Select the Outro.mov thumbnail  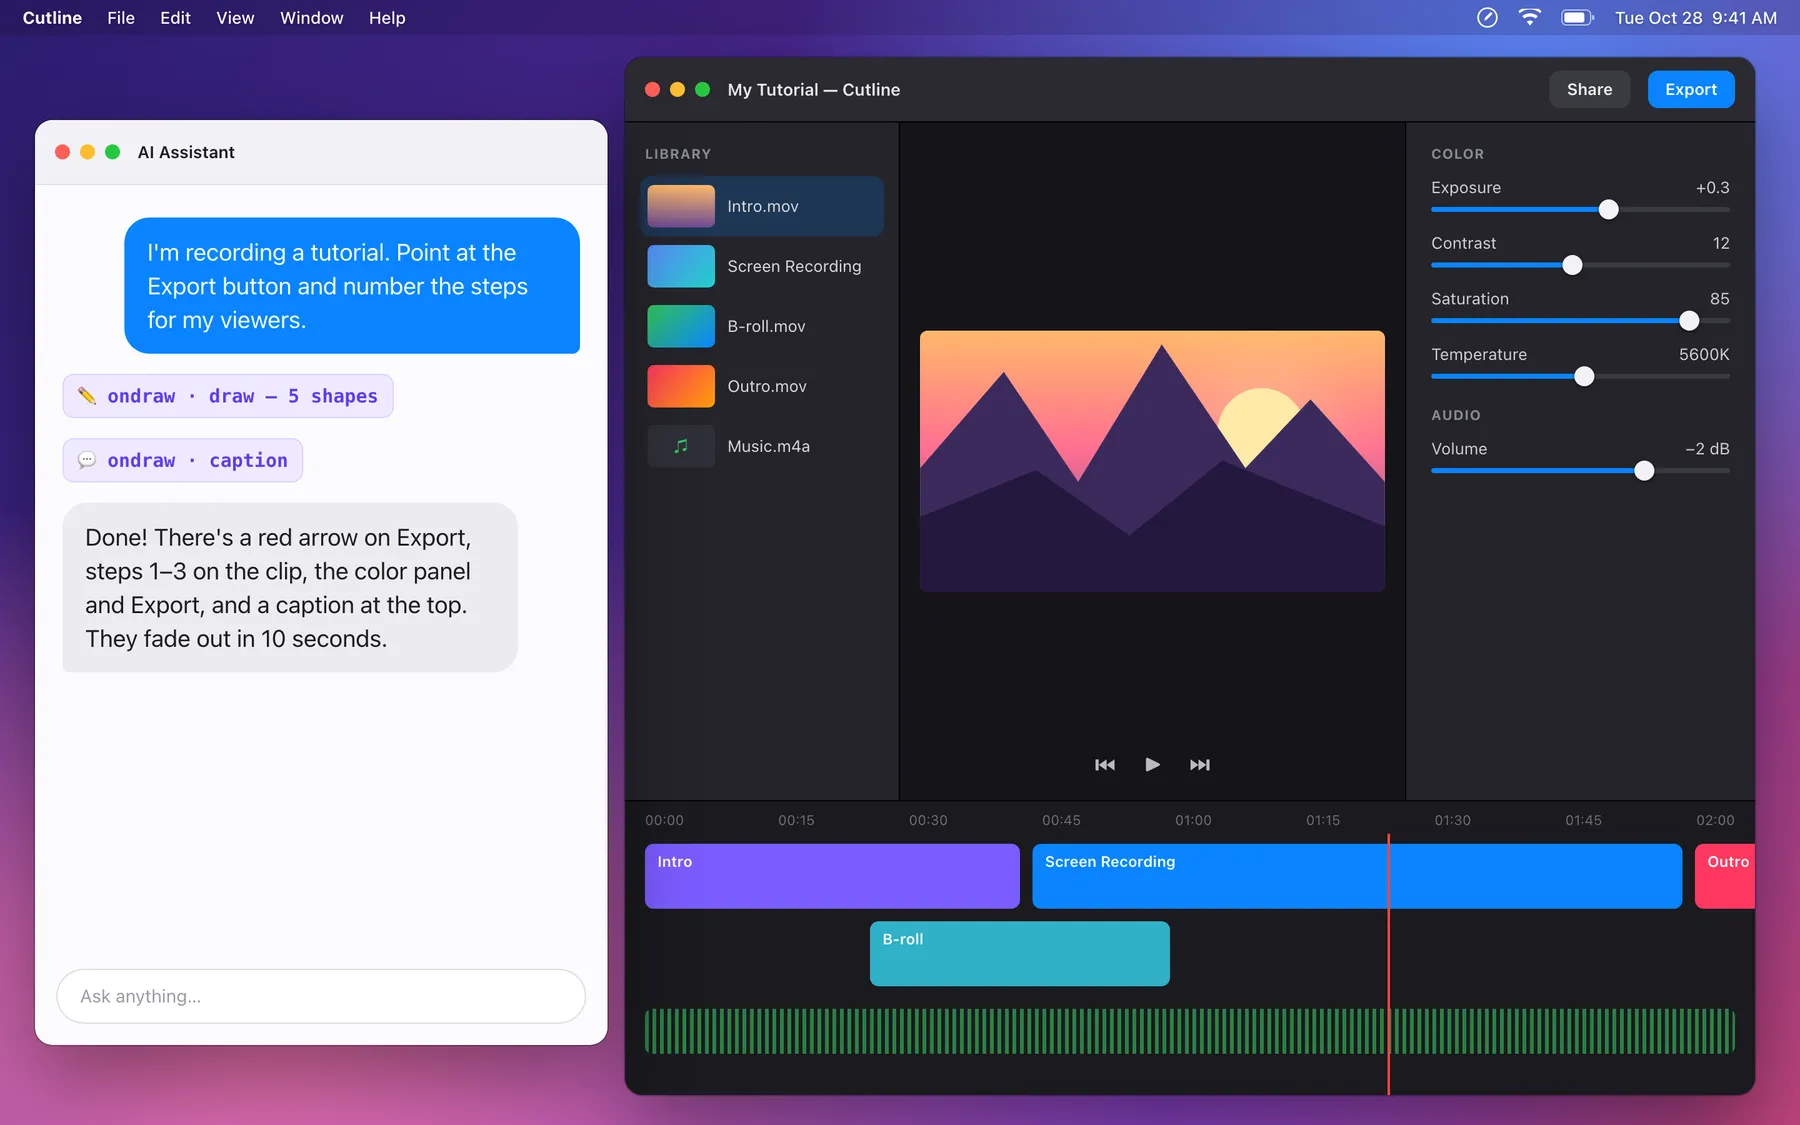[x=681, y=386]
